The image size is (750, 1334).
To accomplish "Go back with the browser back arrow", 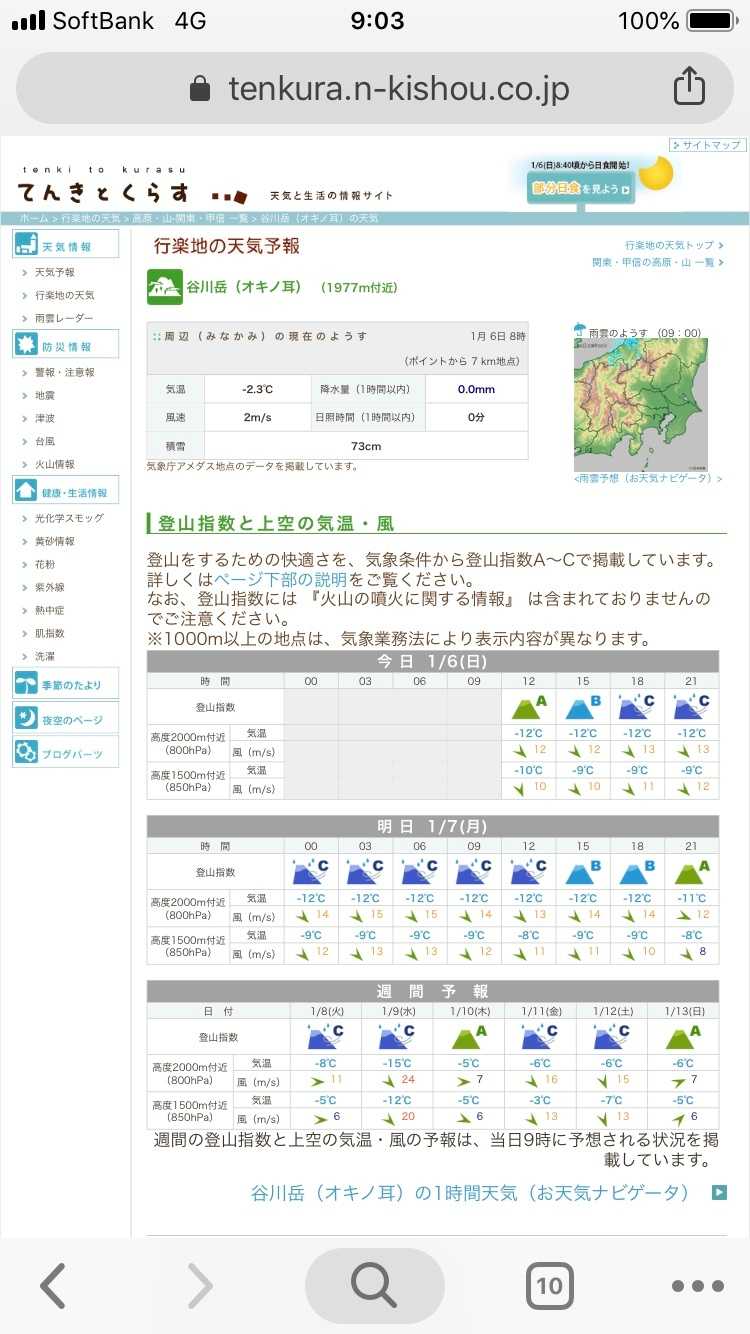I will pos(52,1285).
